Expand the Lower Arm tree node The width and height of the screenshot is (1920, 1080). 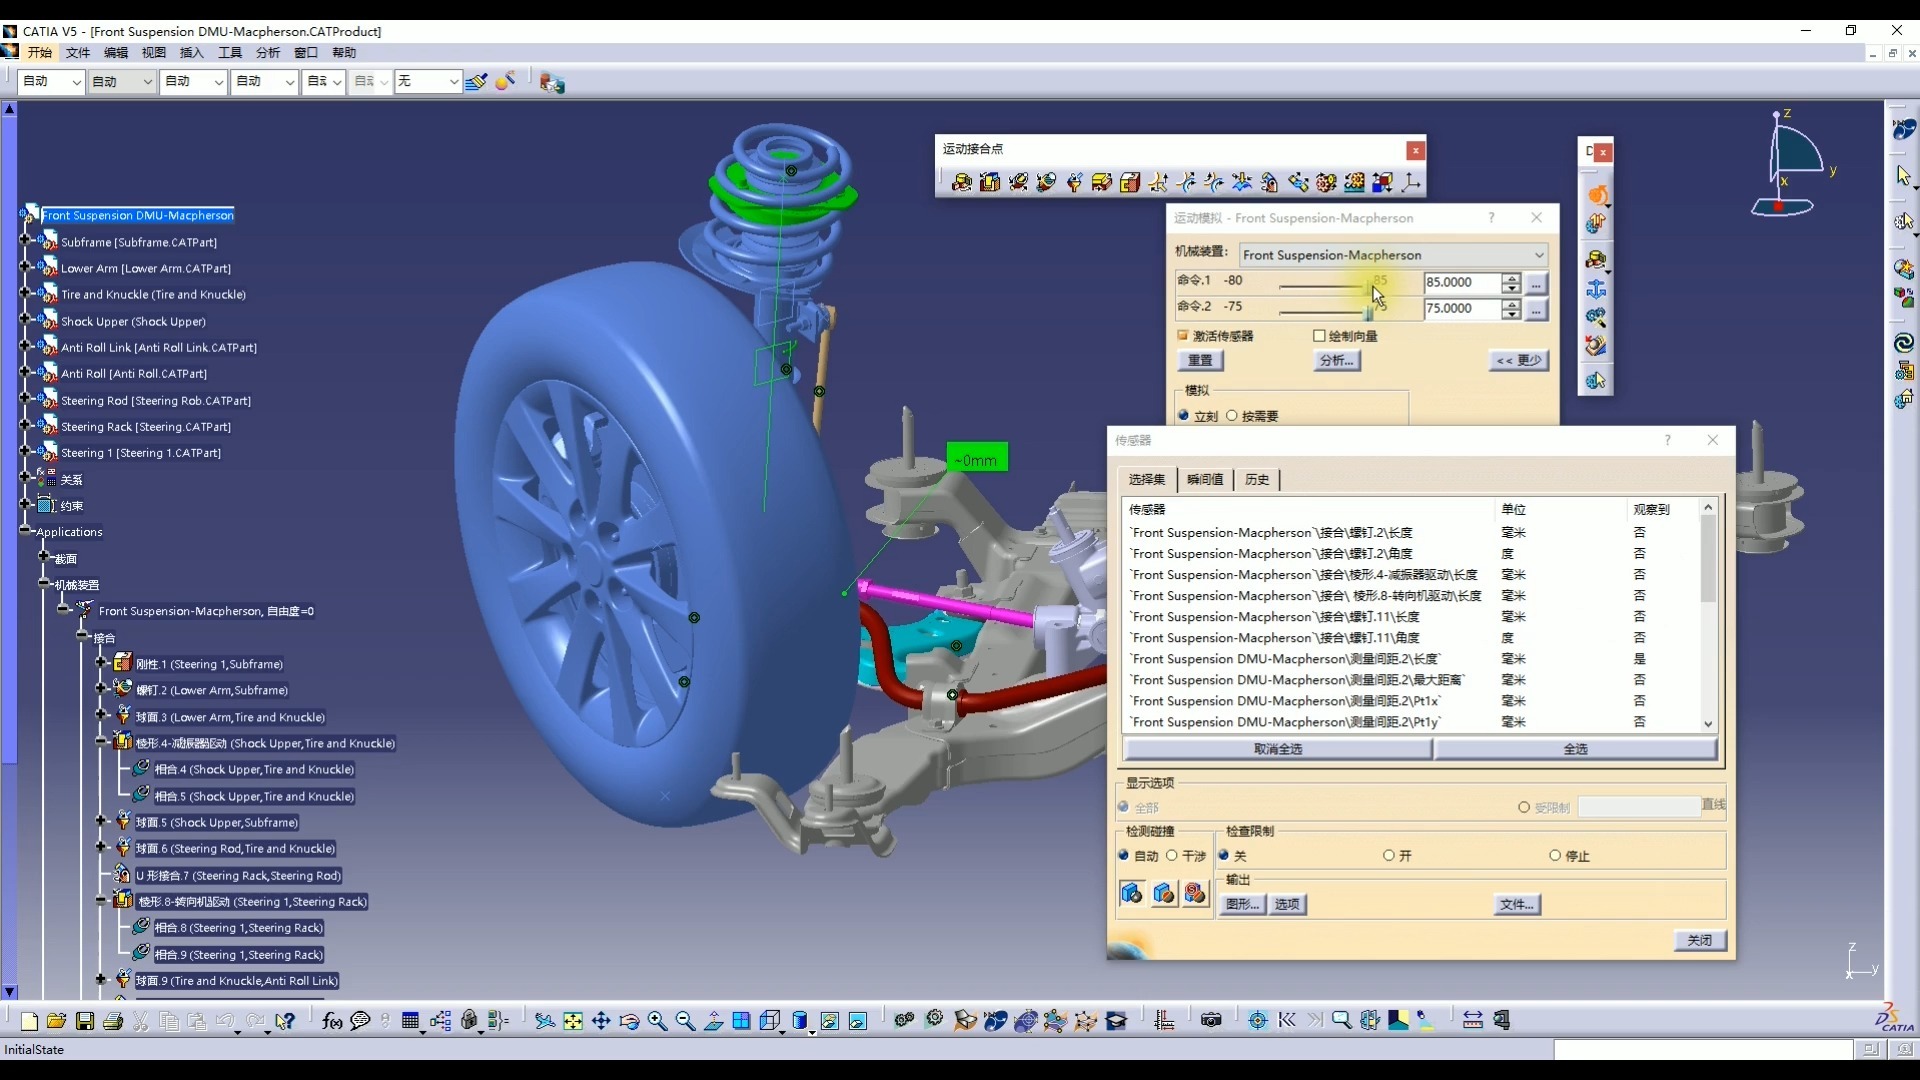click(x=26, y=267)
